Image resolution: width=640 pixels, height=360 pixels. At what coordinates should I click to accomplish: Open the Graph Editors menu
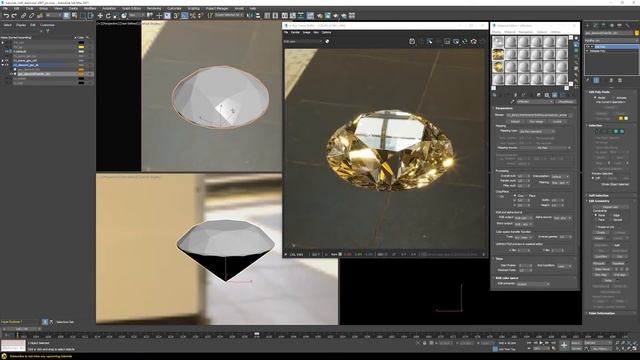[x=131, y=8]
